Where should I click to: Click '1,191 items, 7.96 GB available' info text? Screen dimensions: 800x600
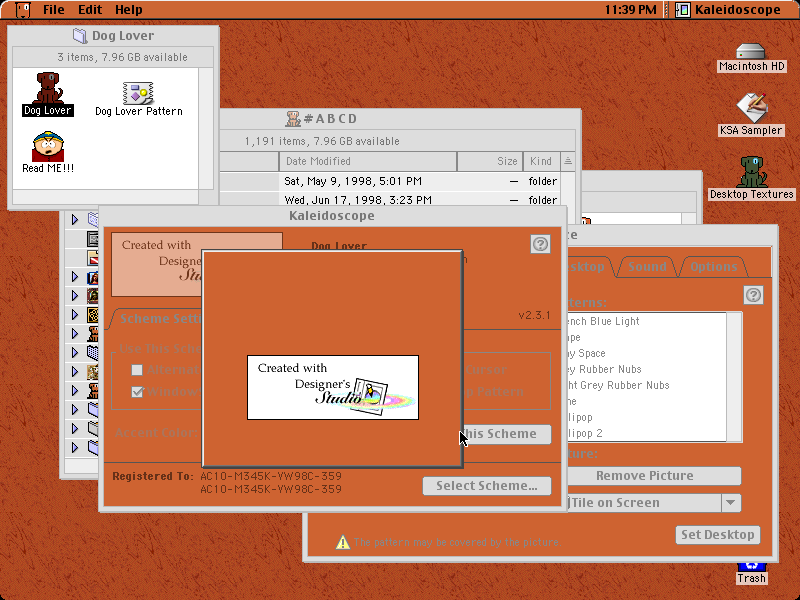321,141
